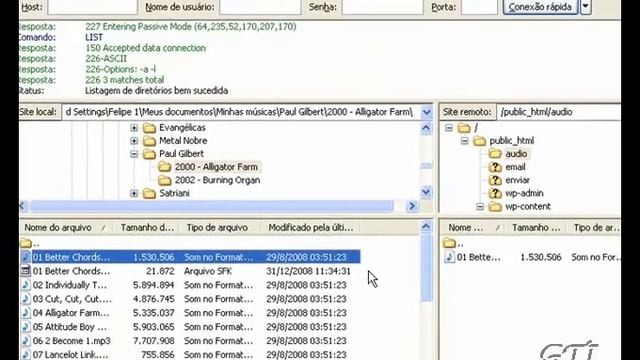Select the 07 Lancelot Link file name
Viewport: 640px width, 360px height.
(x=70, y=354)
